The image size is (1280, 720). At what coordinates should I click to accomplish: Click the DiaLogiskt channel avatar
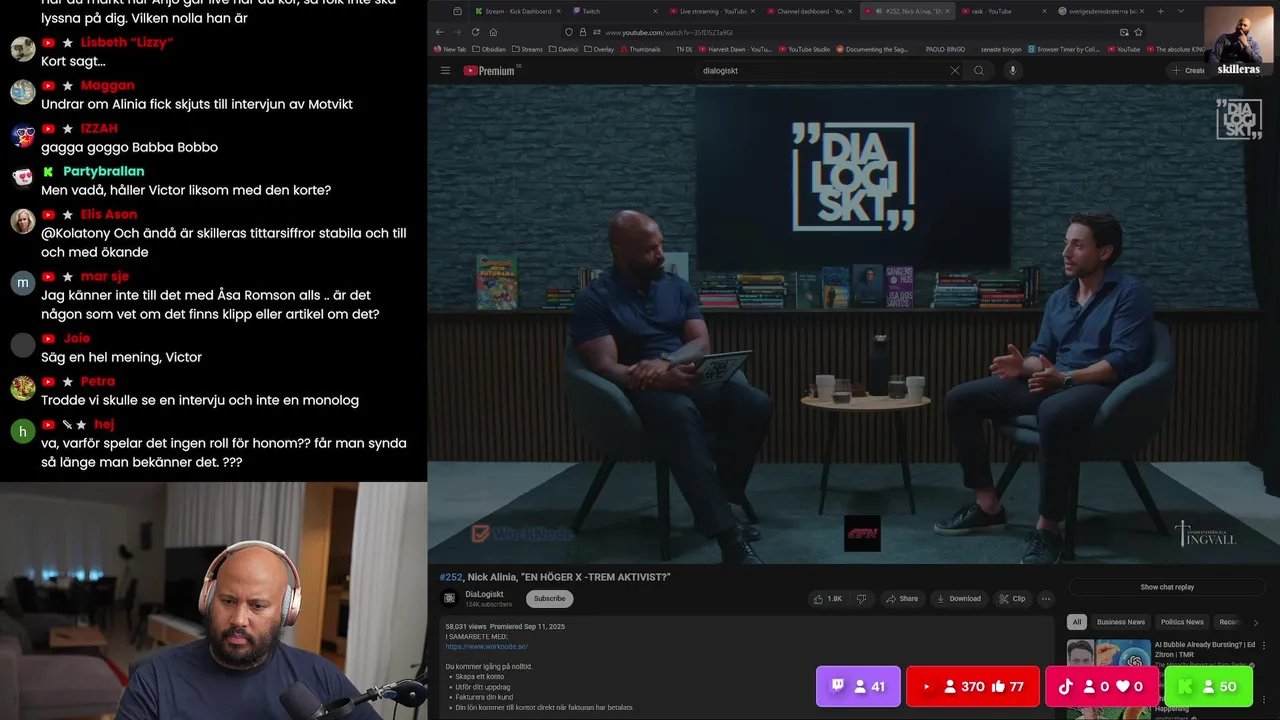[450, 598]
